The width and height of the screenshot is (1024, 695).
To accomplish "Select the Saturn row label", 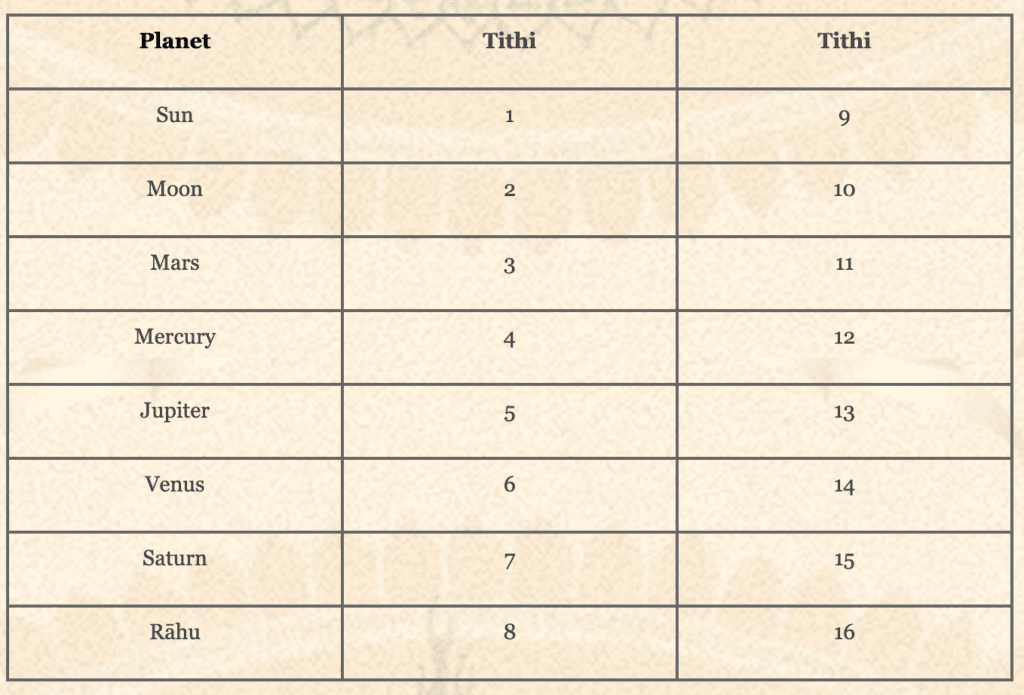I will click(x=175, y=559).
